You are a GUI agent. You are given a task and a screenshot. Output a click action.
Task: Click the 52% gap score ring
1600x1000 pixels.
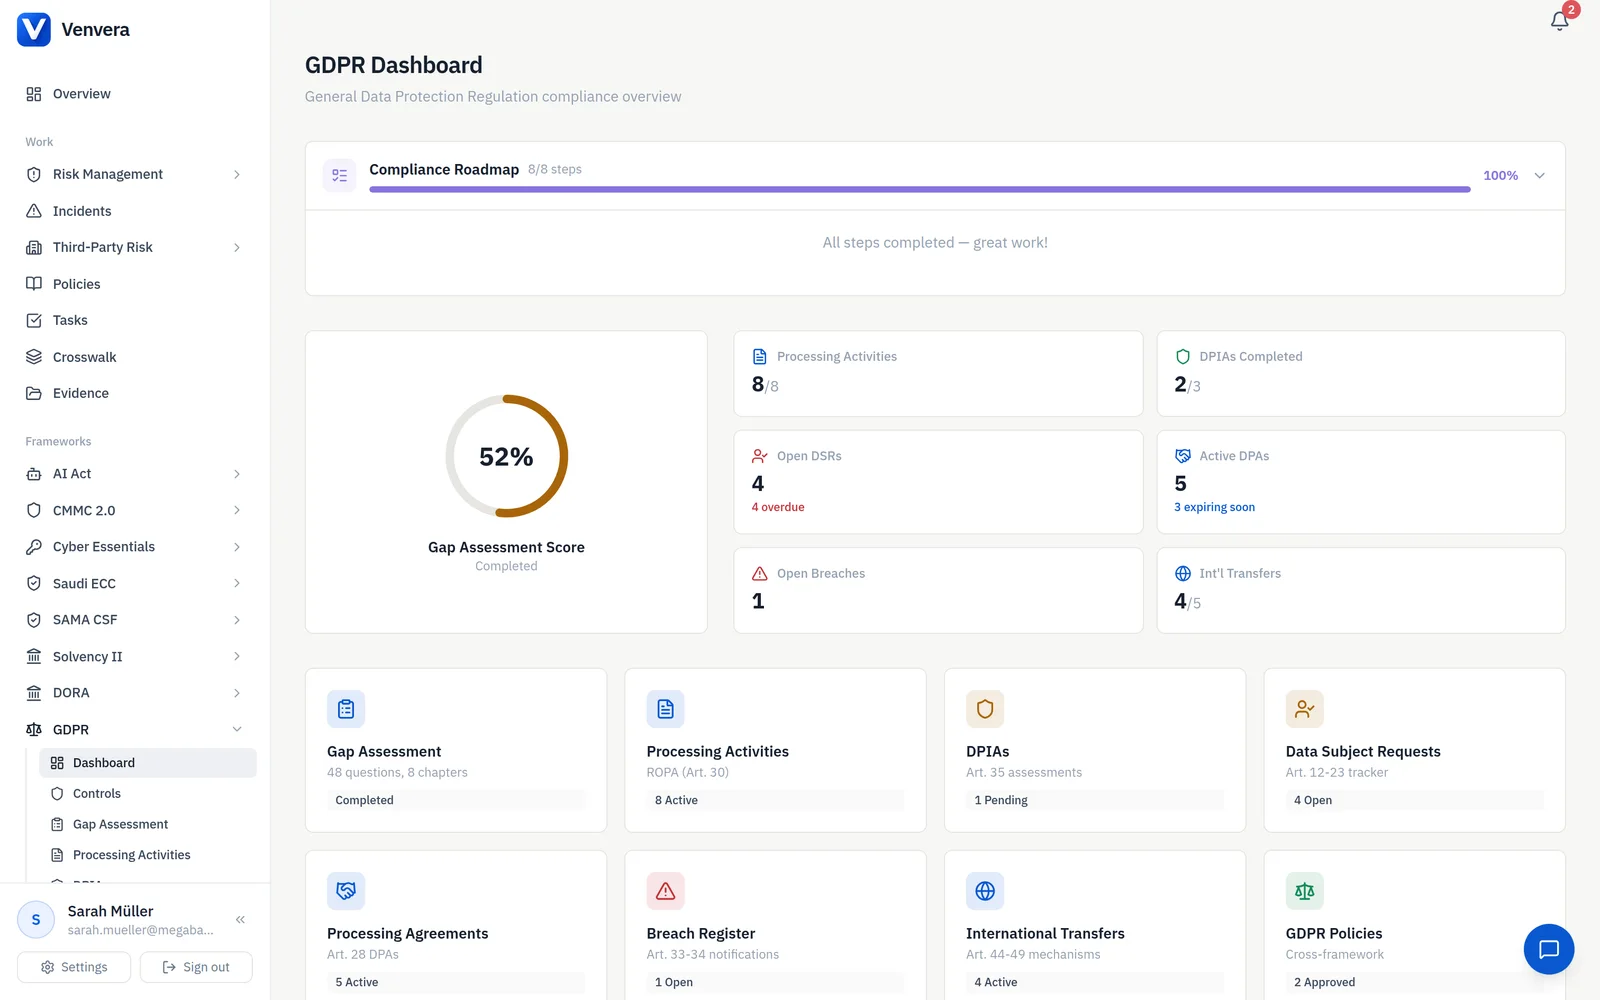(506, 456)
